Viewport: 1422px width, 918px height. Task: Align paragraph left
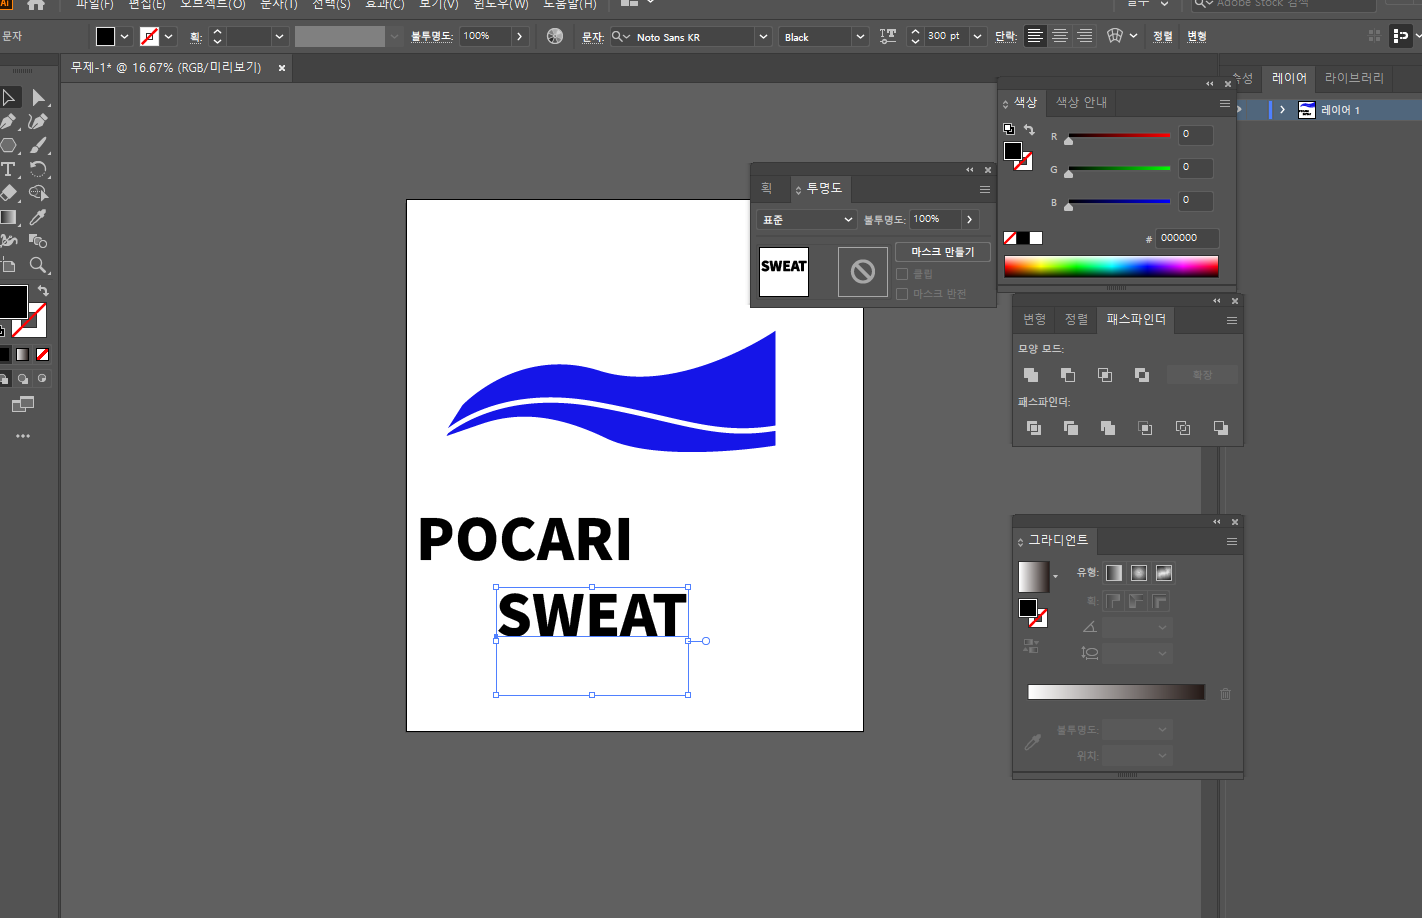[x=1035, y=36]
